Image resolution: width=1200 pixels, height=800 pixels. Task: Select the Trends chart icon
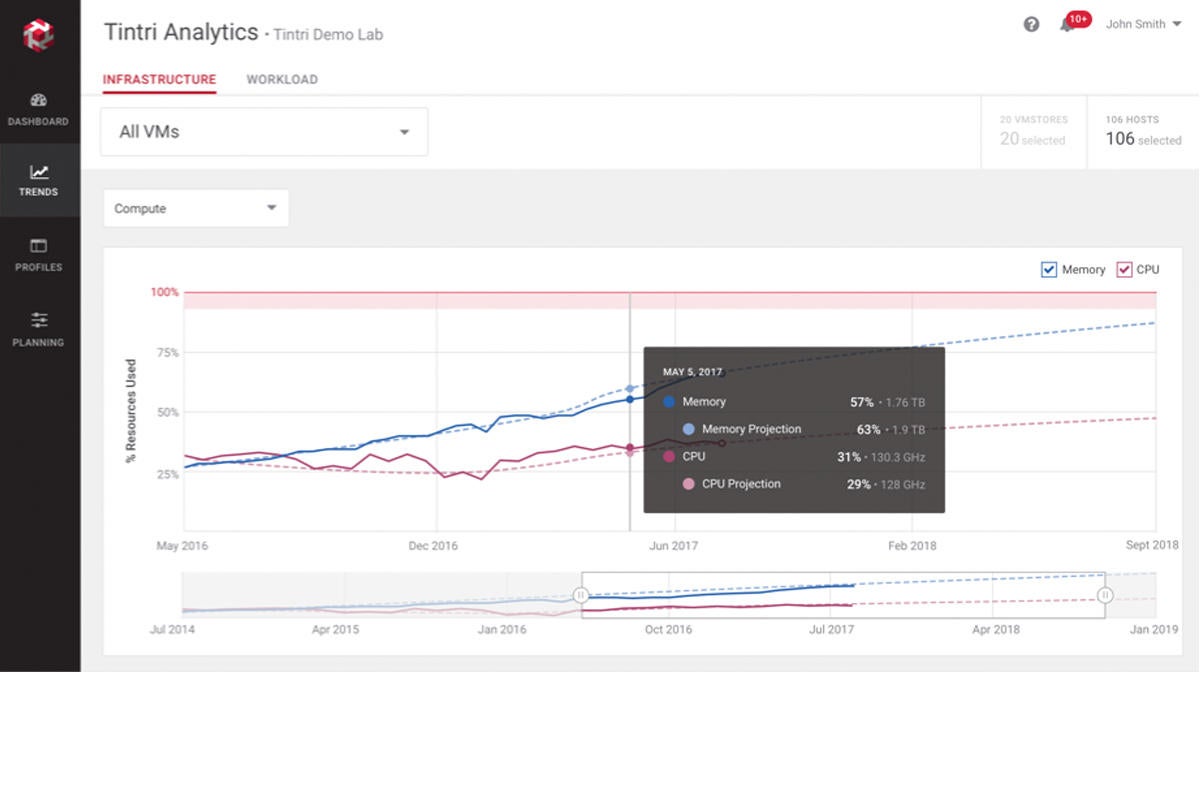pyautogui.click(x=39, y=172)
